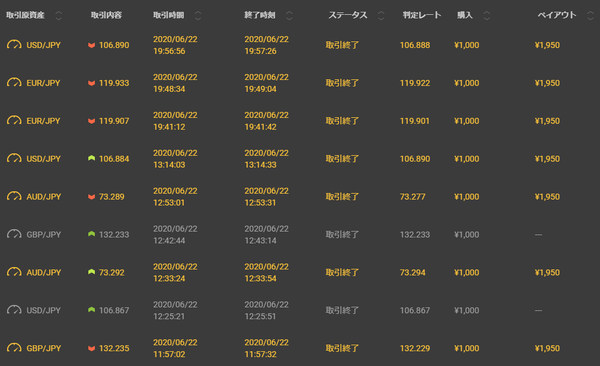
Task: Click judgment rate 119.901
Action: pyautogui.click(x=415, y=121)
